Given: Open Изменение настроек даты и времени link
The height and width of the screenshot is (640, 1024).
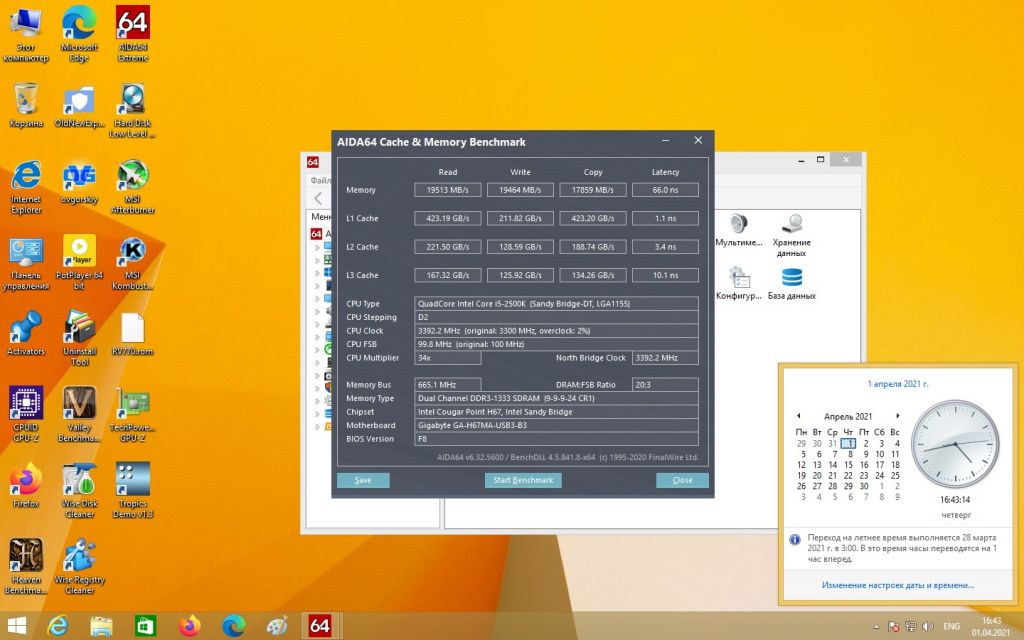Looking at the screenshot, I should [897, 585].
